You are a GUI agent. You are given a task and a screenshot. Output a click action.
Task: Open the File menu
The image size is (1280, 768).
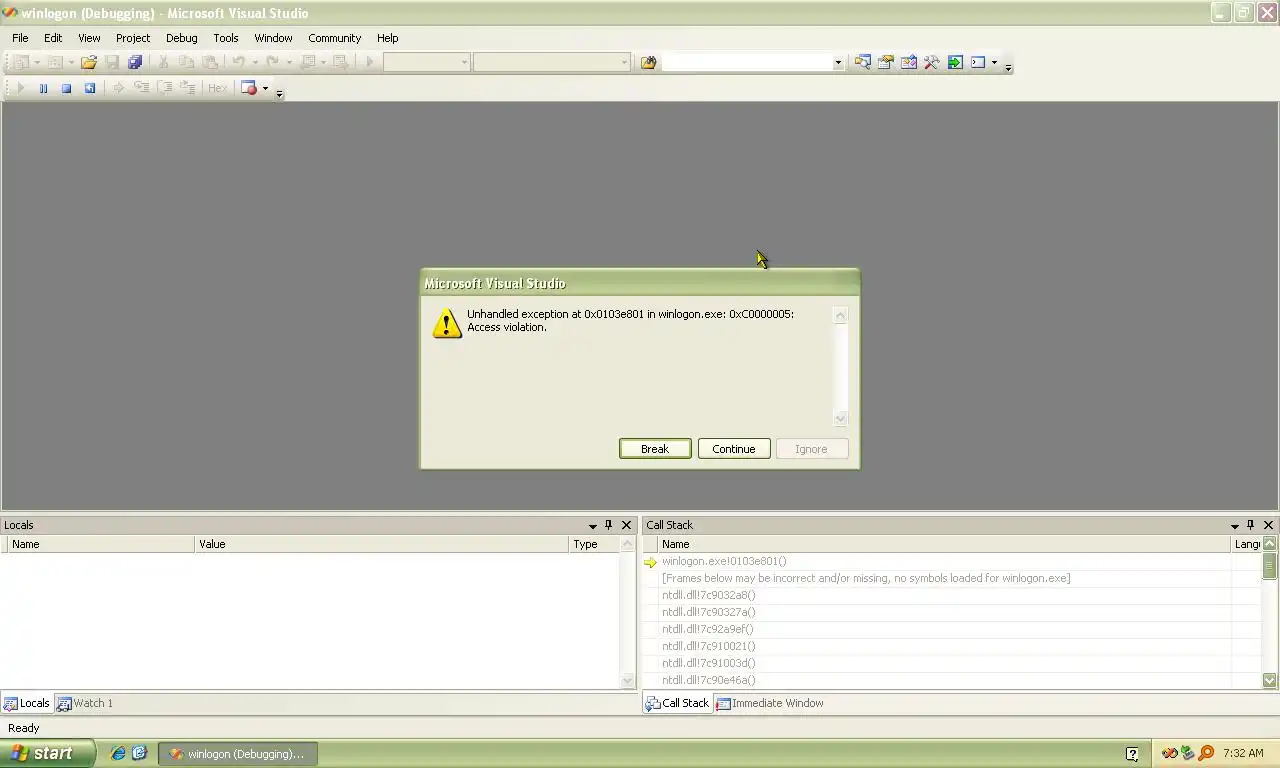tap(20, 38)
